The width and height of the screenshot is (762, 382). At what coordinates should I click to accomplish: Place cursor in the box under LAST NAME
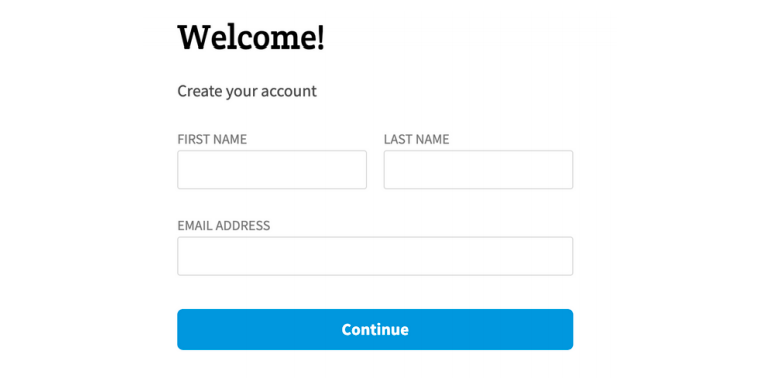(478, 170)
